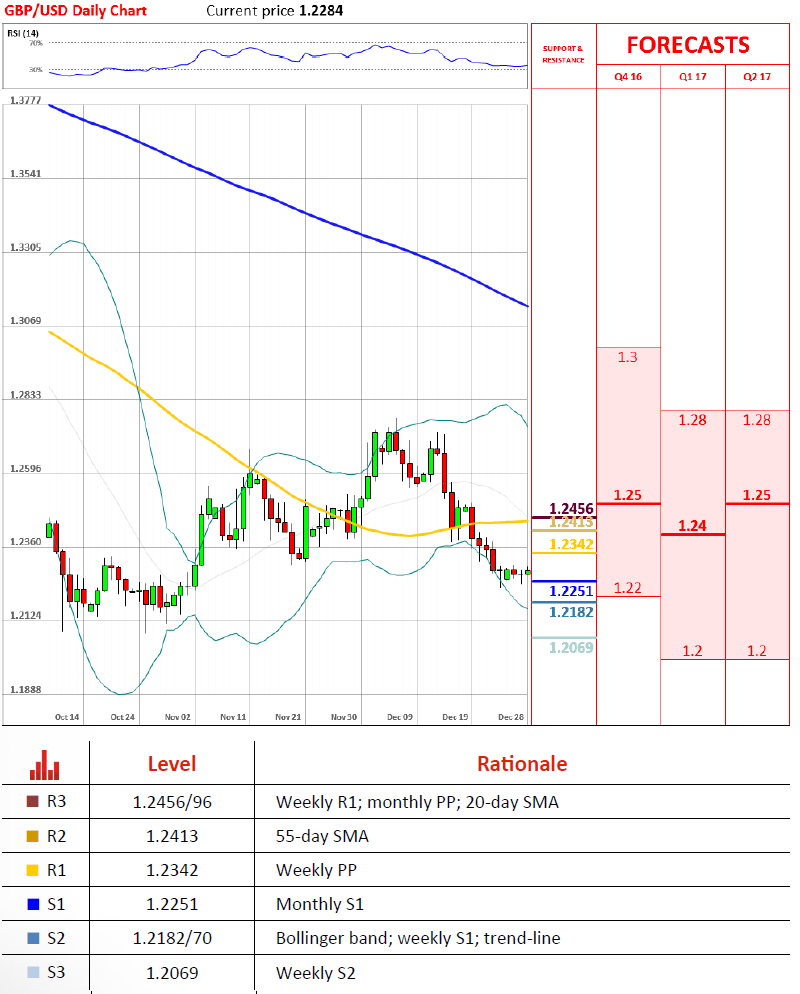The width and height of the screenshot is (800, 994).
Task: Click the 1.2 value in Q2 17 column
Action: (x=757, y=651)
